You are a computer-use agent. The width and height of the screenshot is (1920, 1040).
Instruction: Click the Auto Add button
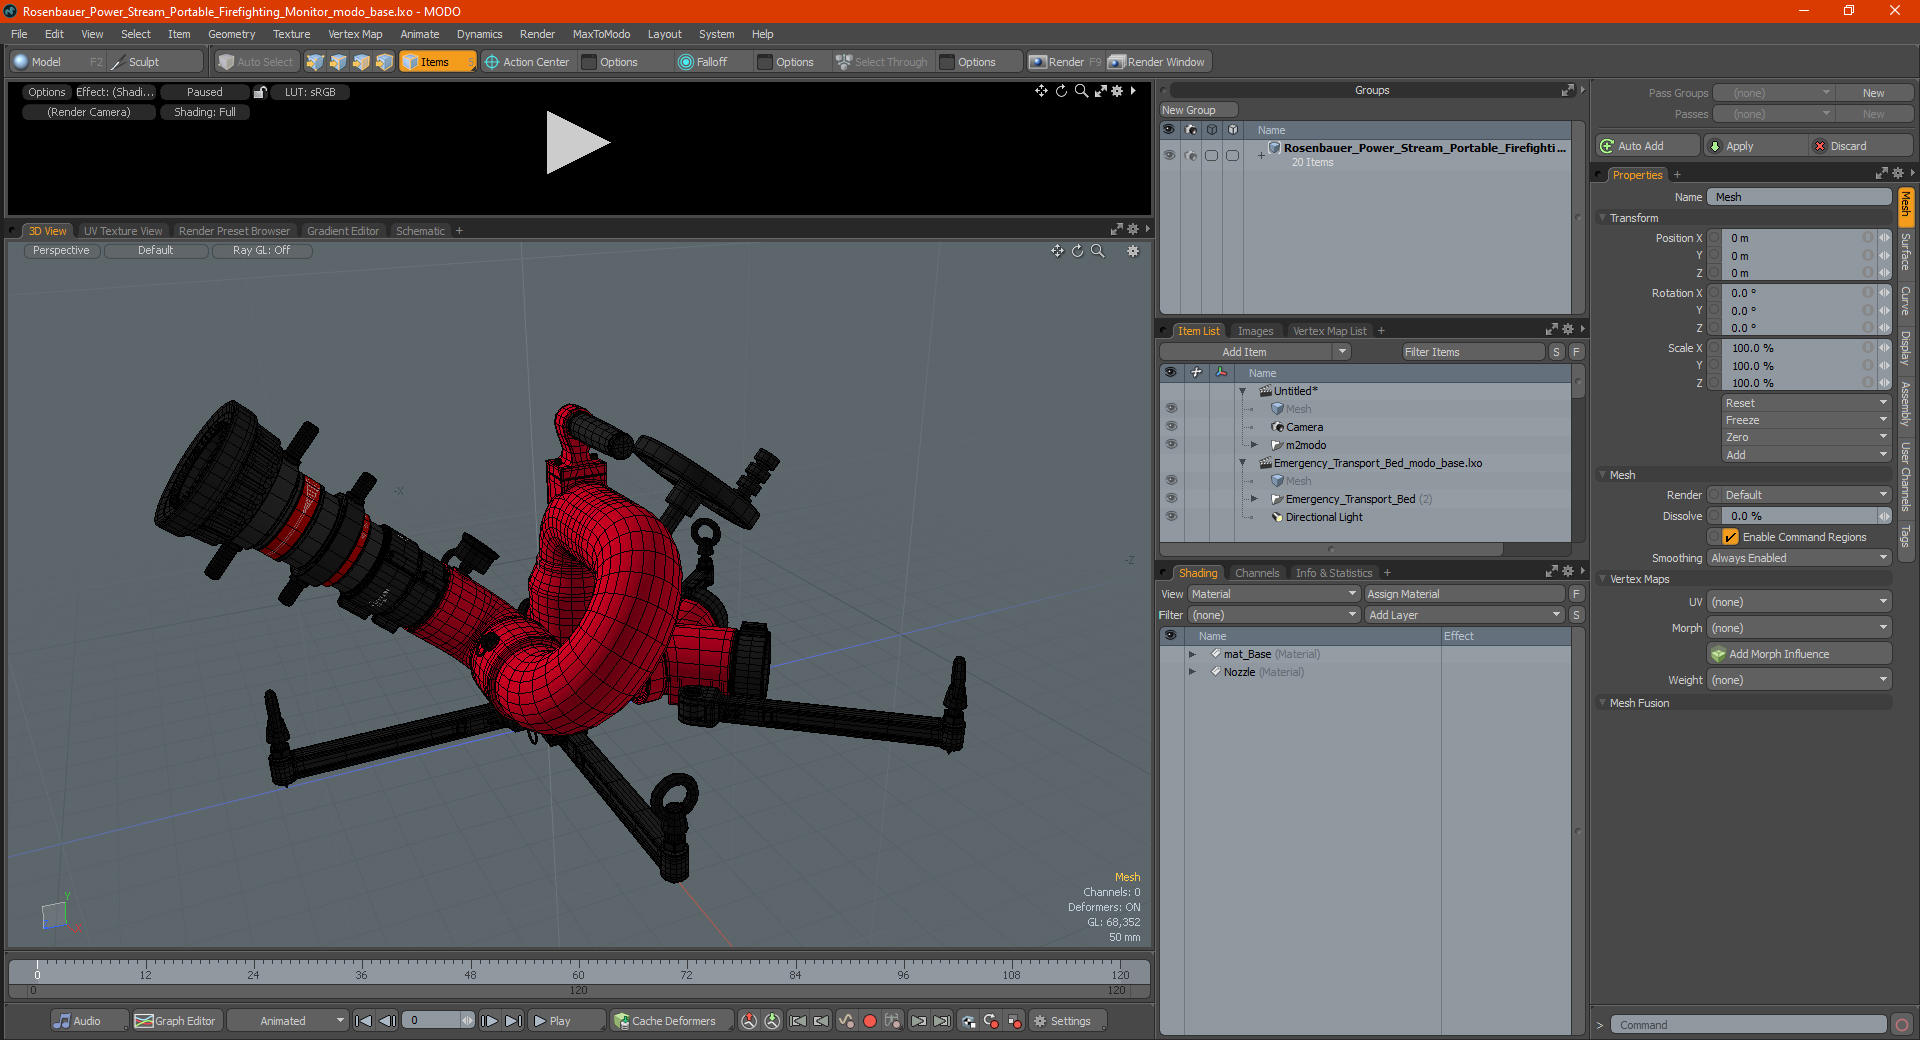tap(1647, 146)
